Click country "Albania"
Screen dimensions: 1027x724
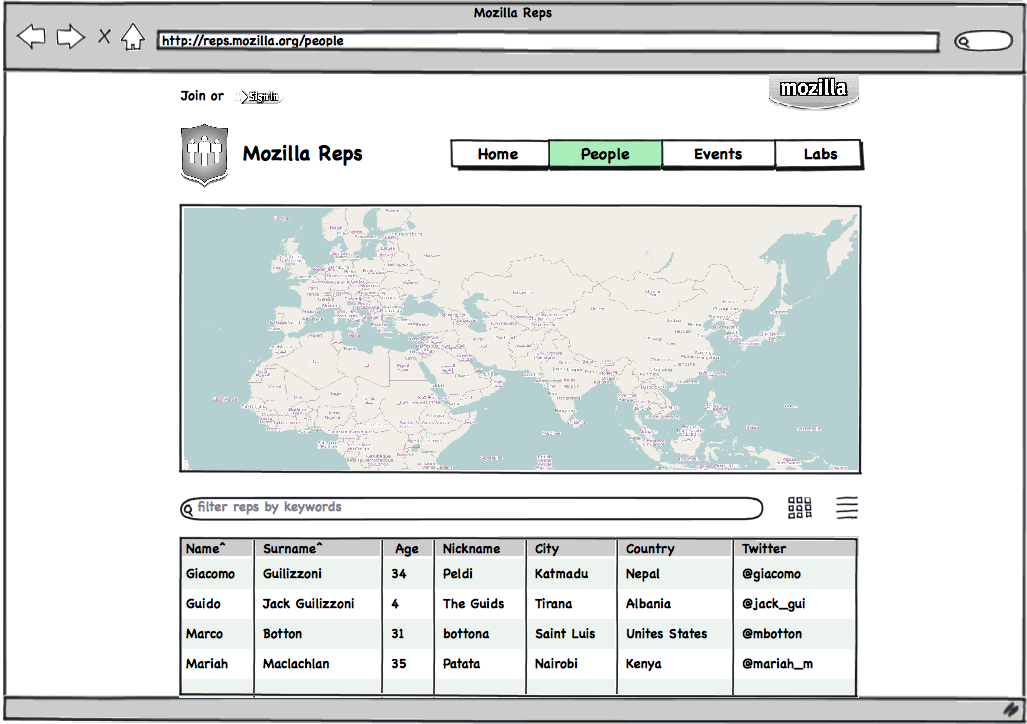pos(648,603)
